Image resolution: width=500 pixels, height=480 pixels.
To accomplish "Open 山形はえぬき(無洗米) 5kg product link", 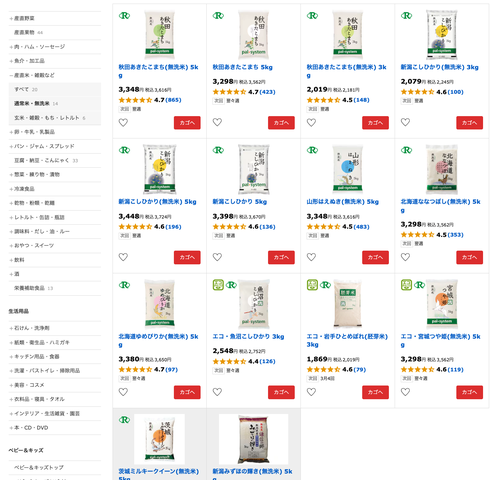I will (343, 202).
